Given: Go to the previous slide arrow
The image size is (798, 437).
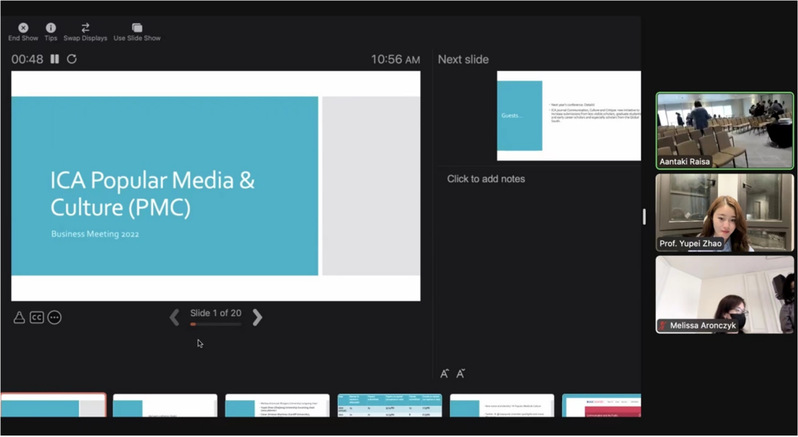Looking at the screenshot, I should tap(175, 317).
